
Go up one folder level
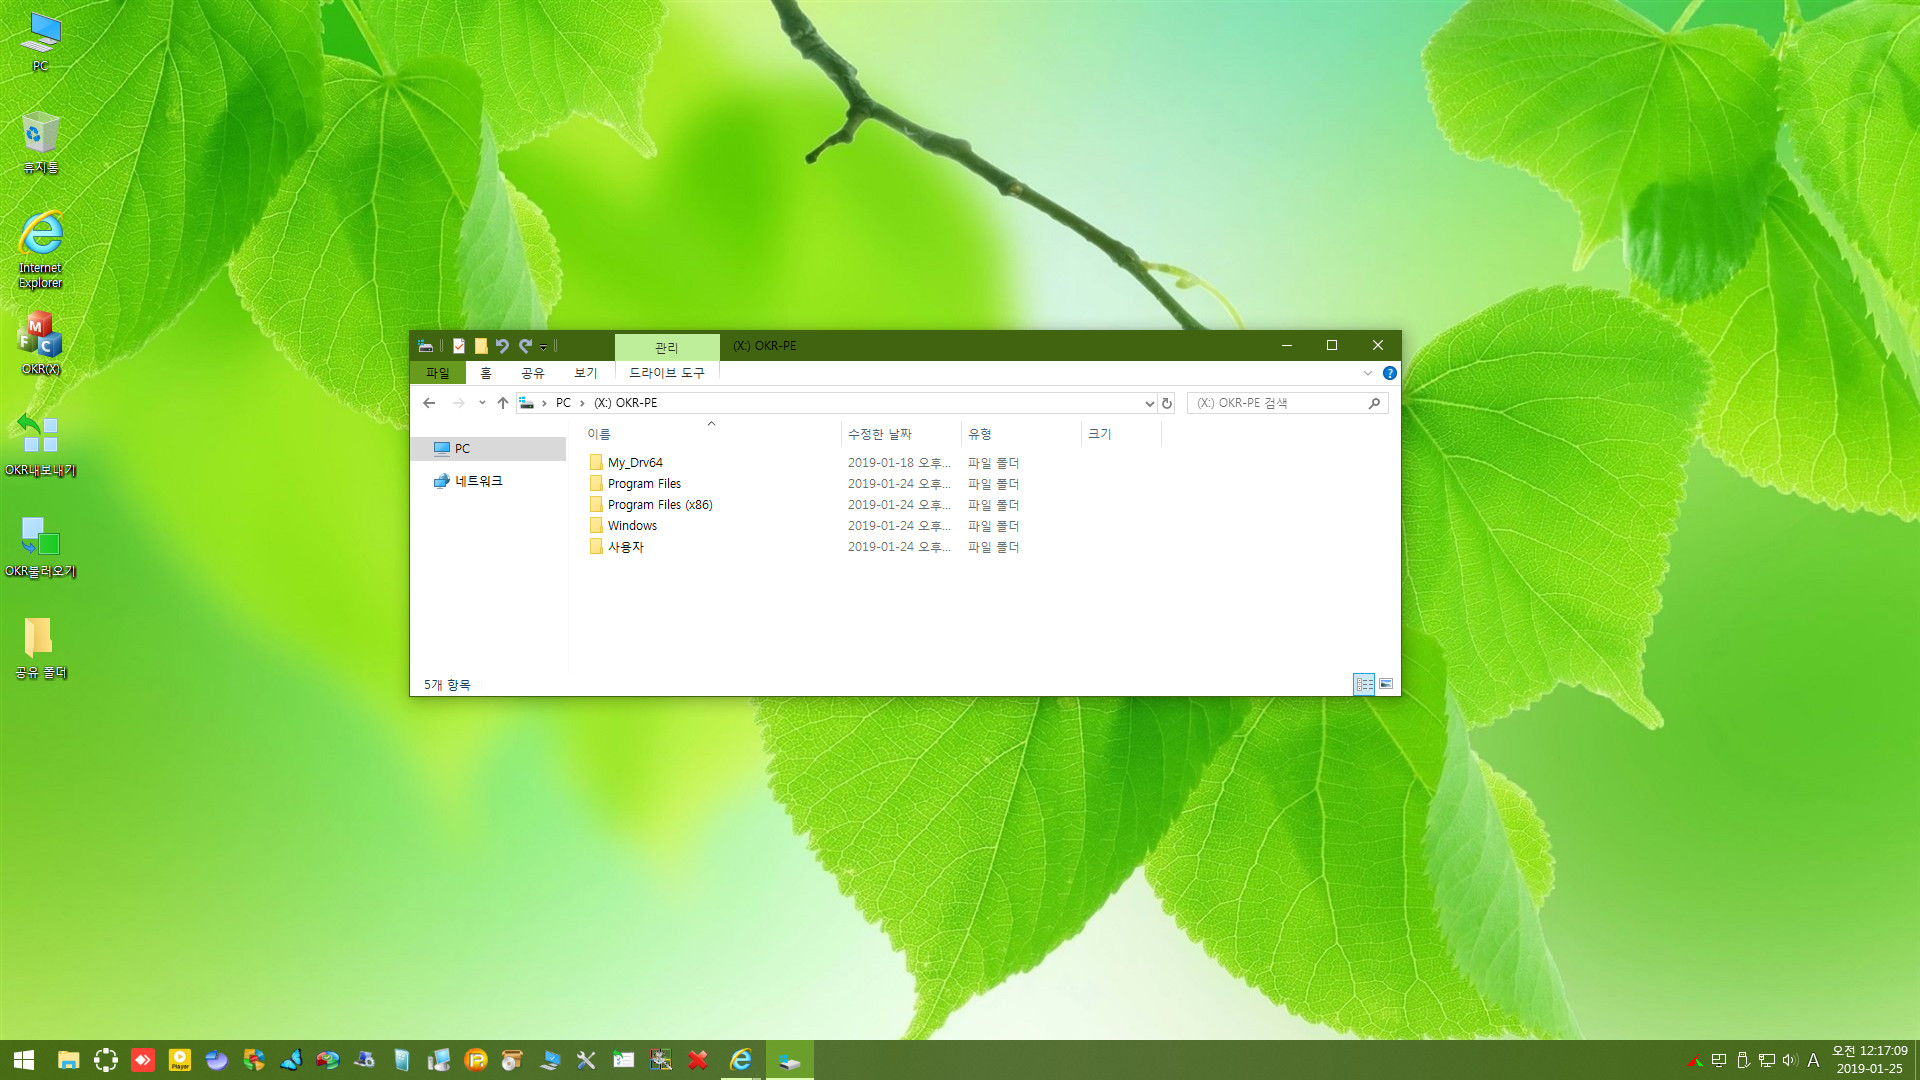[x=503, y=403]
